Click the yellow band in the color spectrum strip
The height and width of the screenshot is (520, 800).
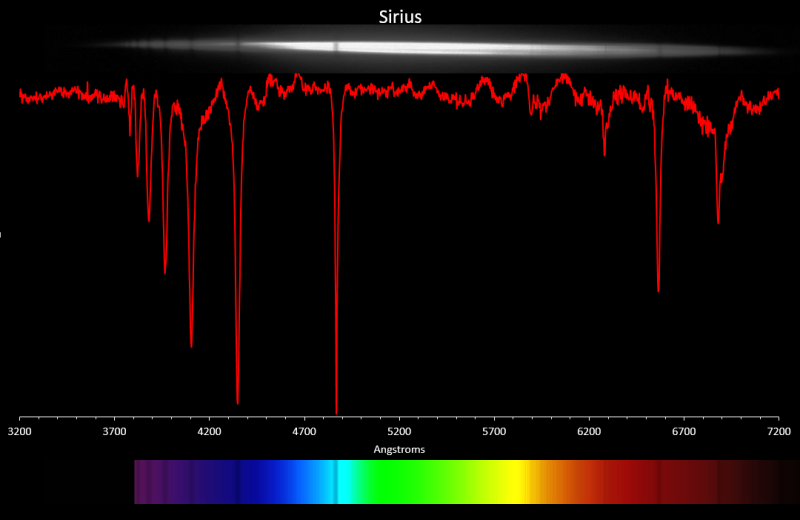point(520,482)
